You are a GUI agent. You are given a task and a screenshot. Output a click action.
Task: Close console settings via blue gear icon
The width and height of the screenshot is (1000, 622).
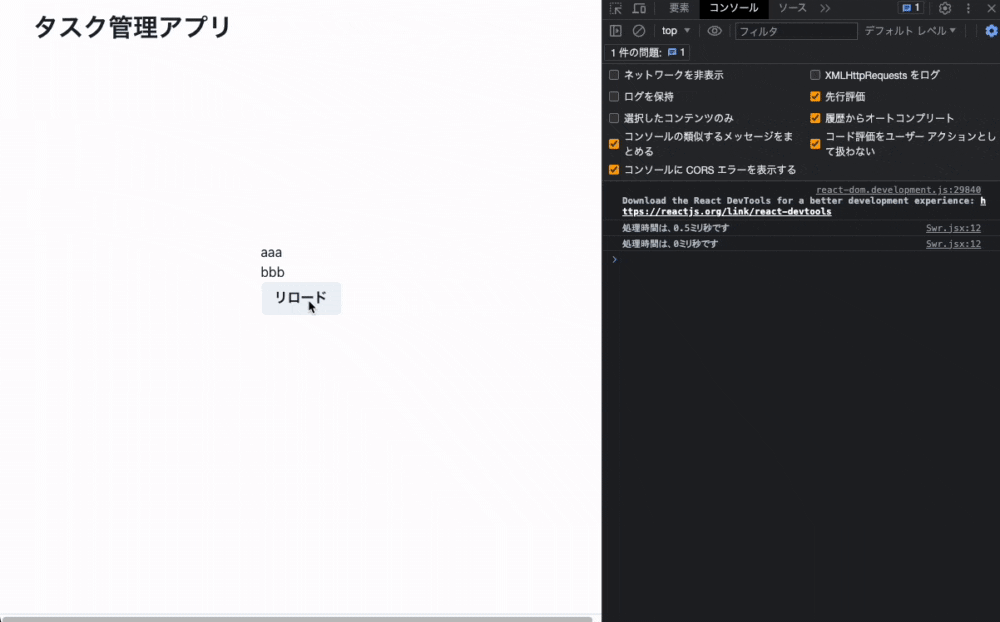[x=990, y=30]
